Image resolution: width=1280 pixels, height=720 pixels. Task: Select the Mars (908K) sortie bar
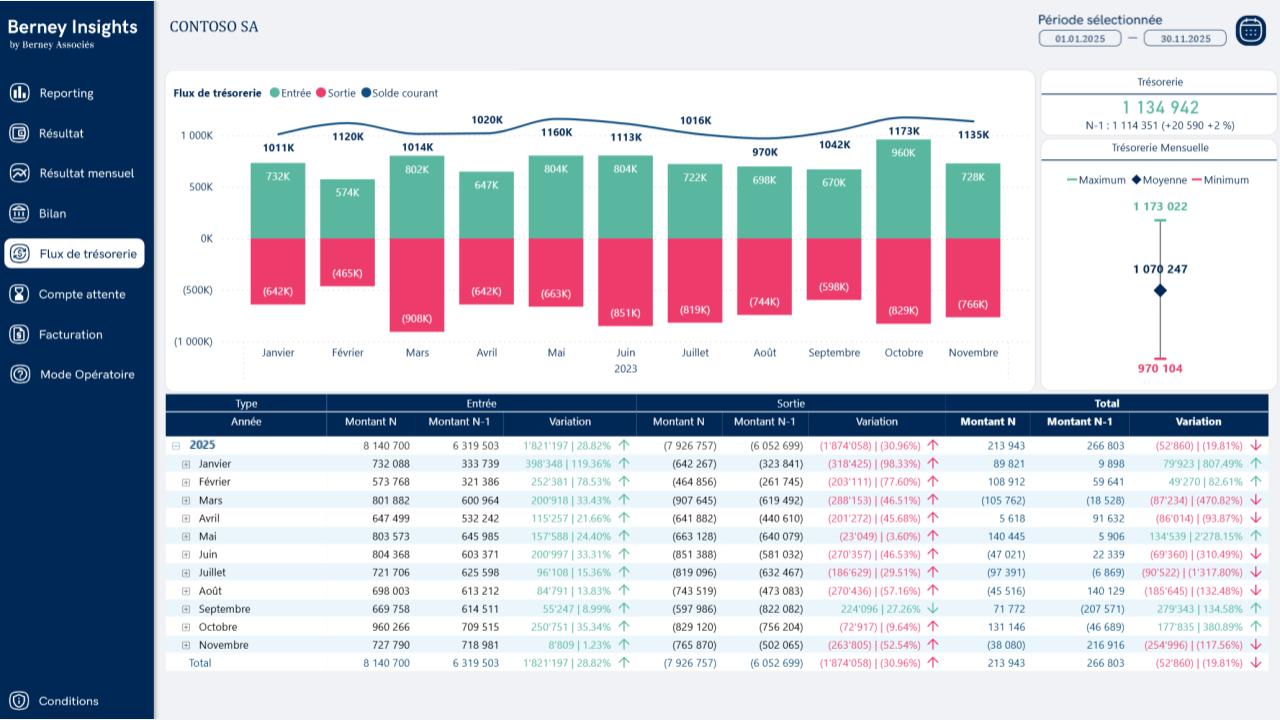(417, 285)
